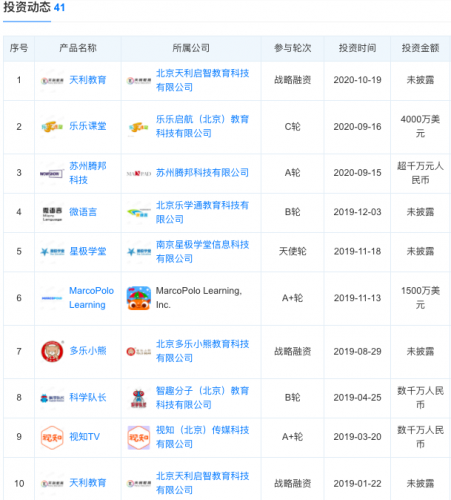Select the date 2019-03-20
Screen dimensions: 451x500
click(357, 437)
